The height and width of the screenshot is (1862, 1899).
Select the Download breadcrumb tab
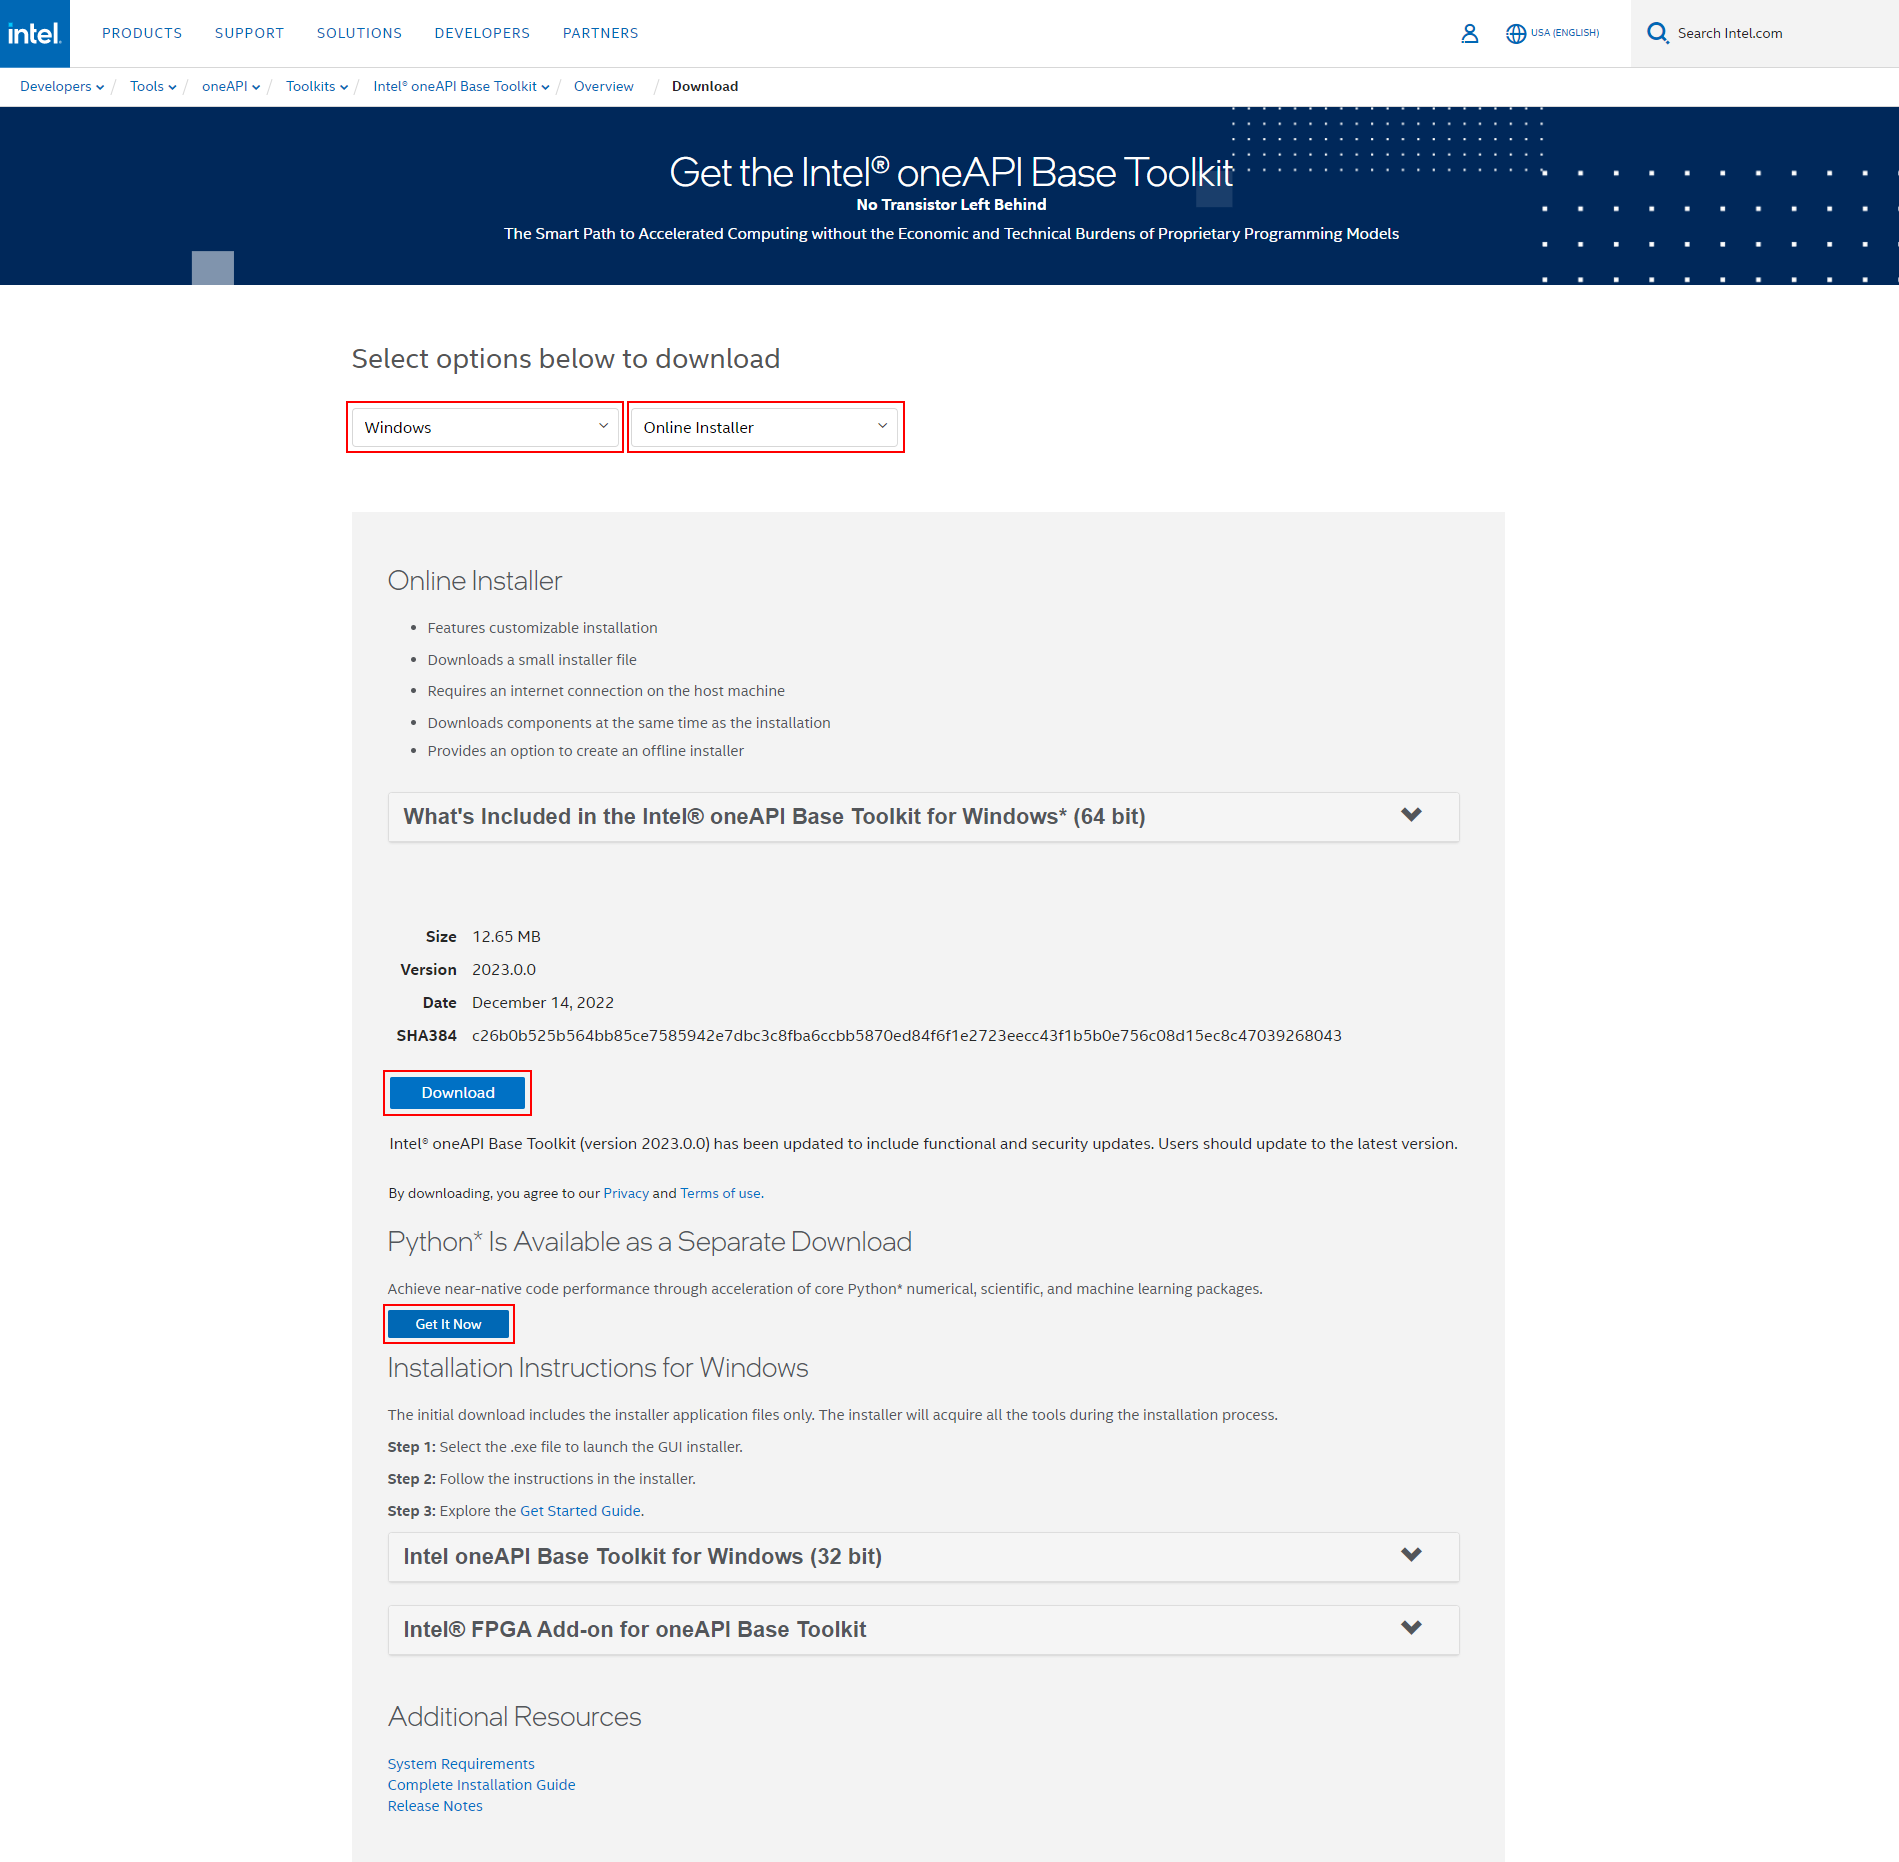tap(705, 86)
